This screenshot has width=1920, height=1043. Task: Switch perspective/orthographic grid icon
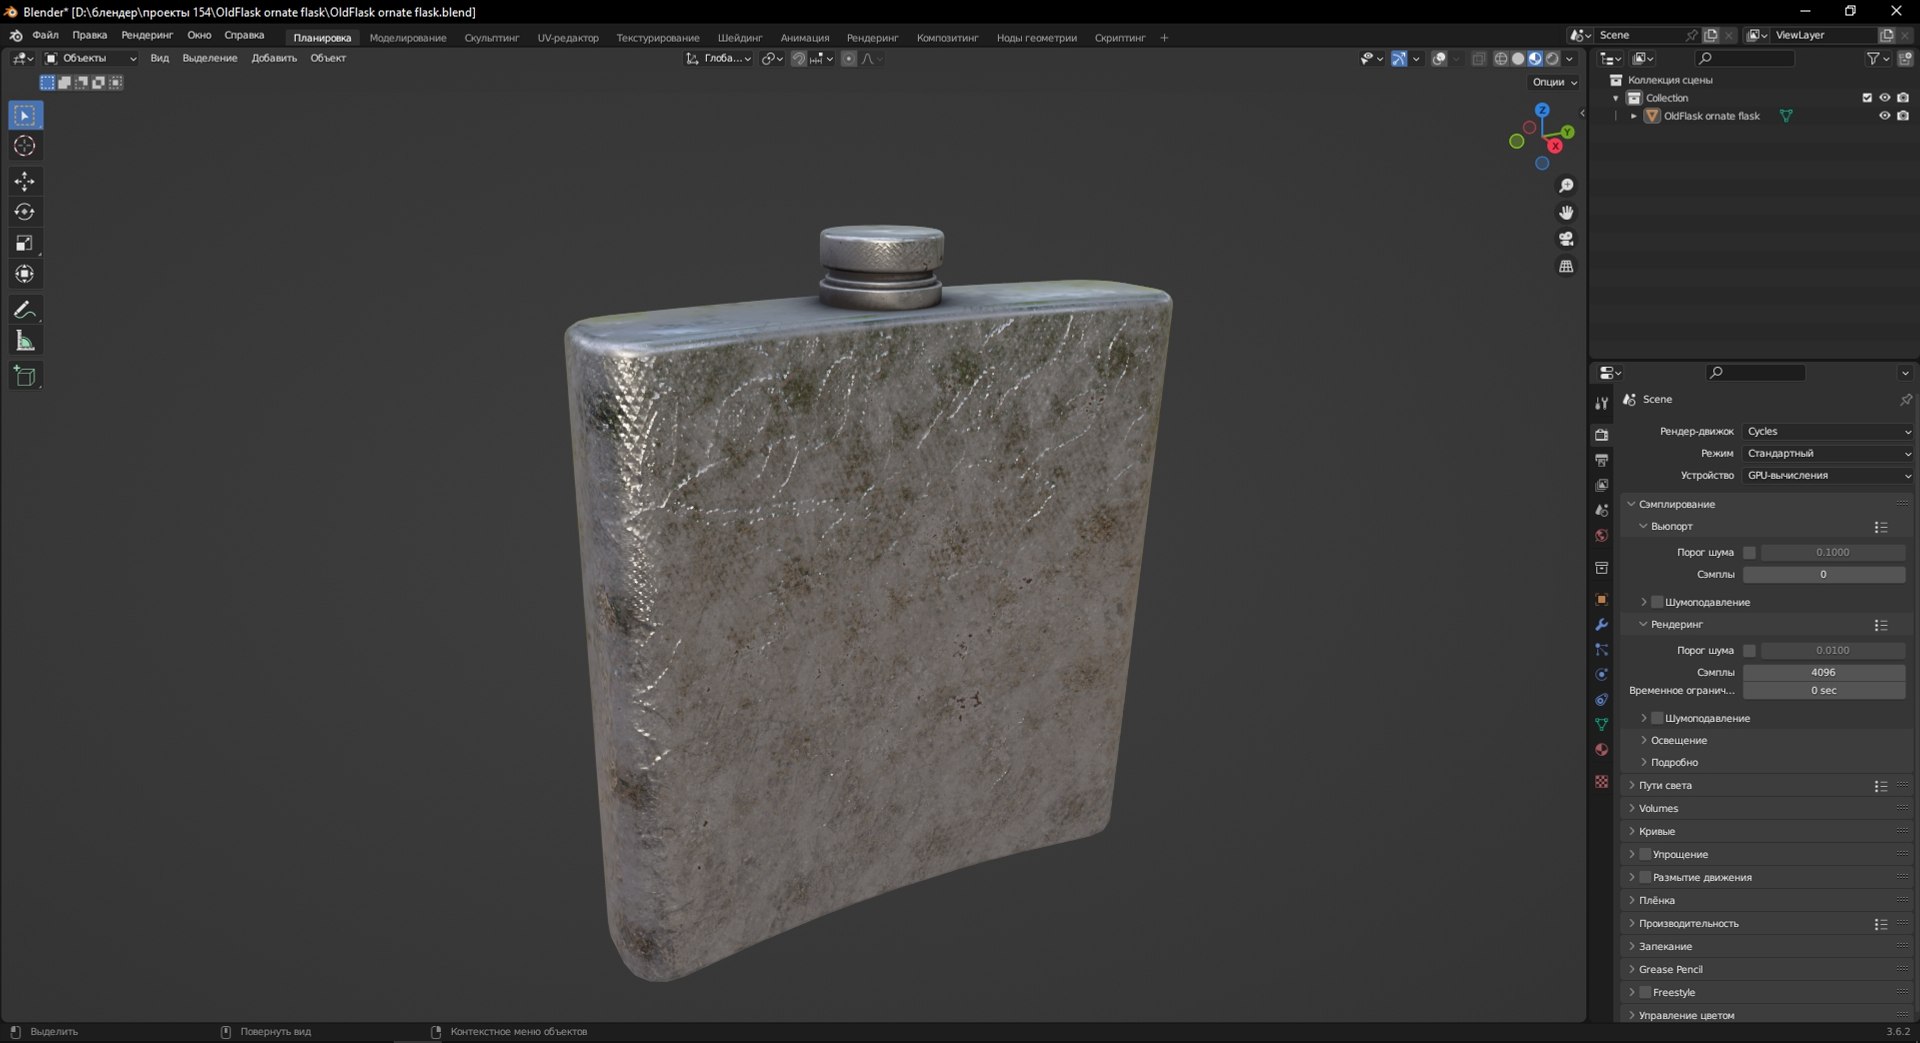[1566, 266]
